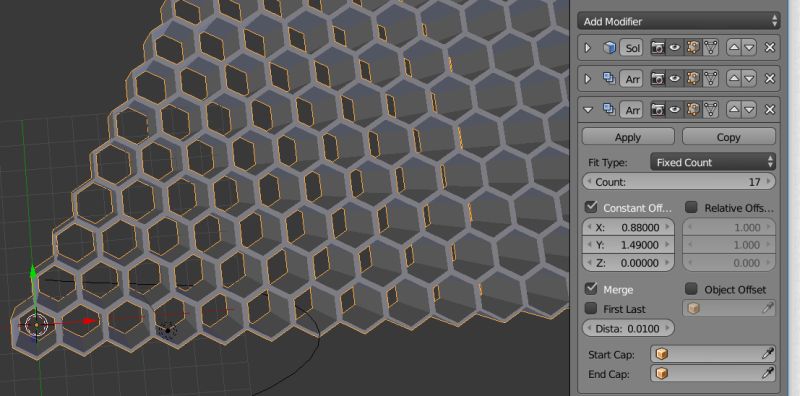Screen dimensions: 800x396
Task: Toggle edit mode display for second Array modifier
Action: (x=693, y=109)
